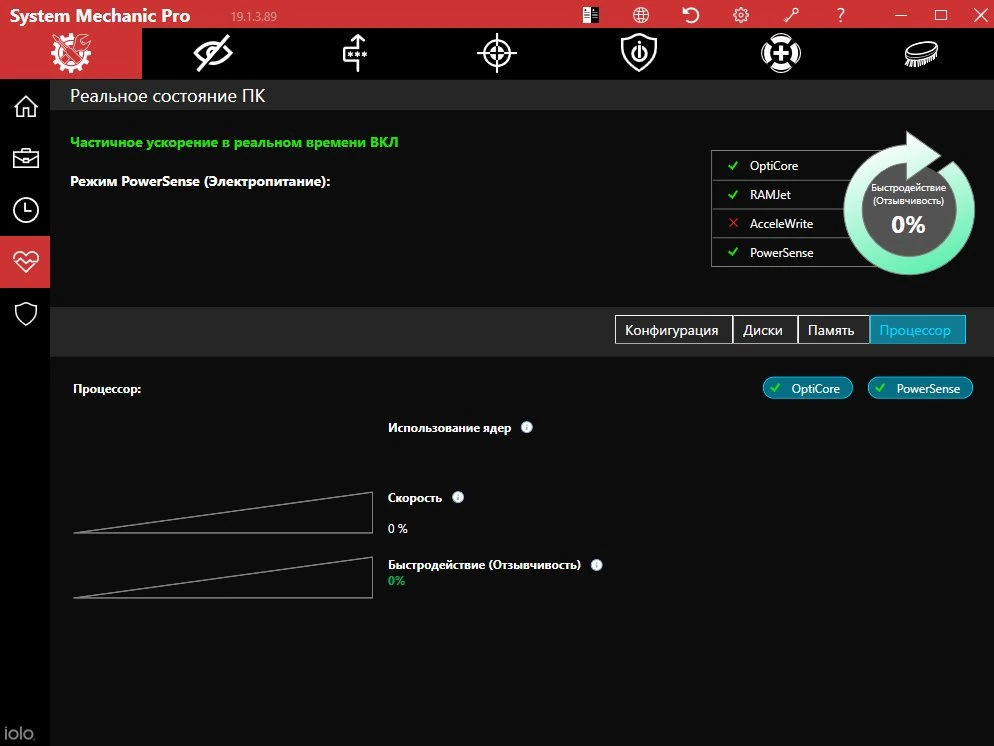Select the heart LiveBoost sidebar icon
Screen dimensions: 994x746
tap(25, 262)
